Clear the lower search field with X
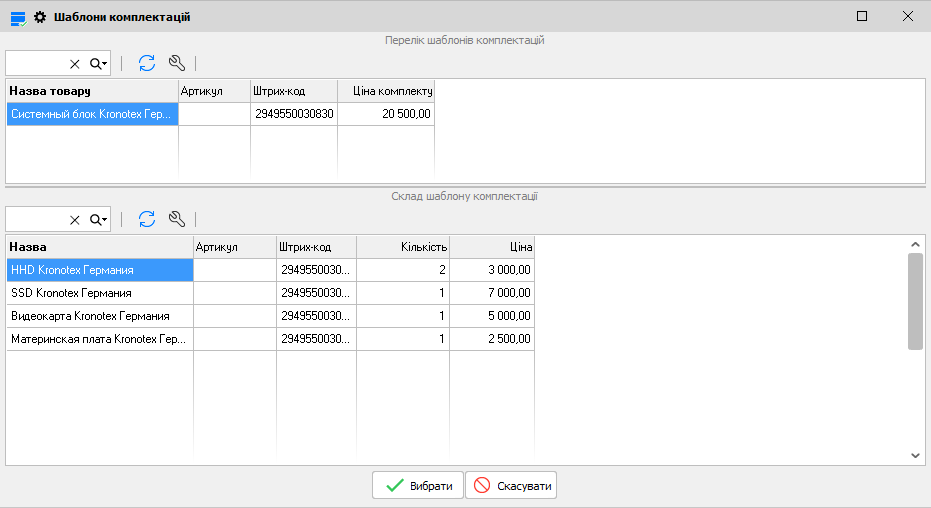Viewport: 931px width, 508px height. pyautogui.click(x=74, y=220)
